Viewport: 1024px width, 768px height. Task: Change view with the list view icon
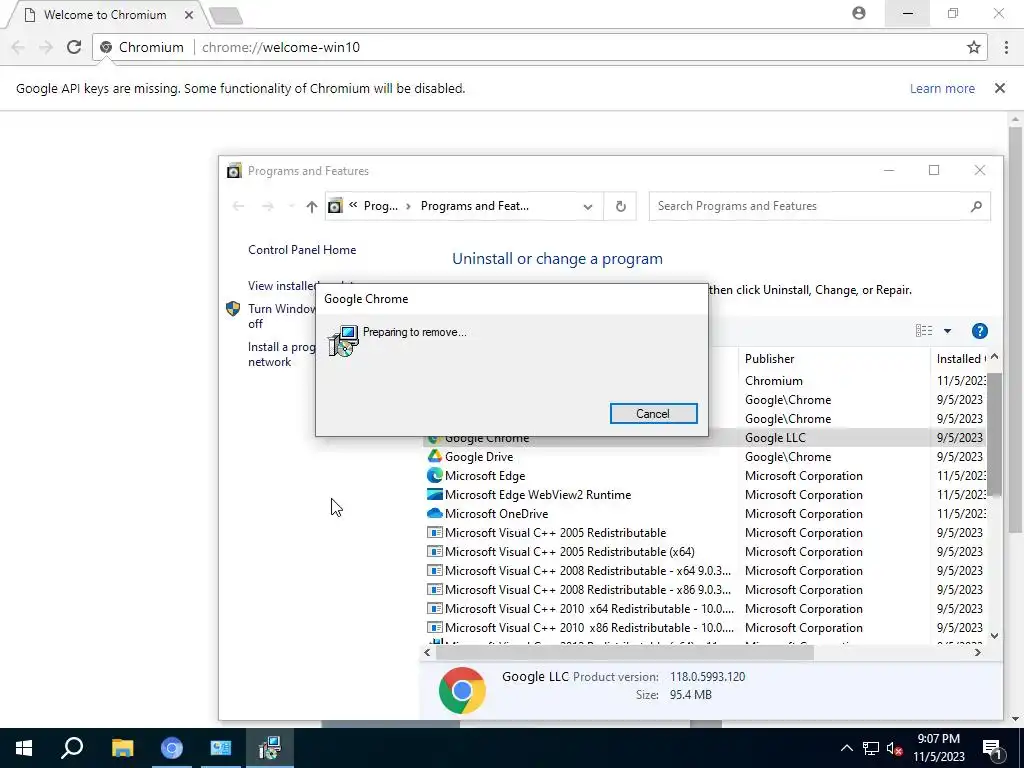(924, 331)
